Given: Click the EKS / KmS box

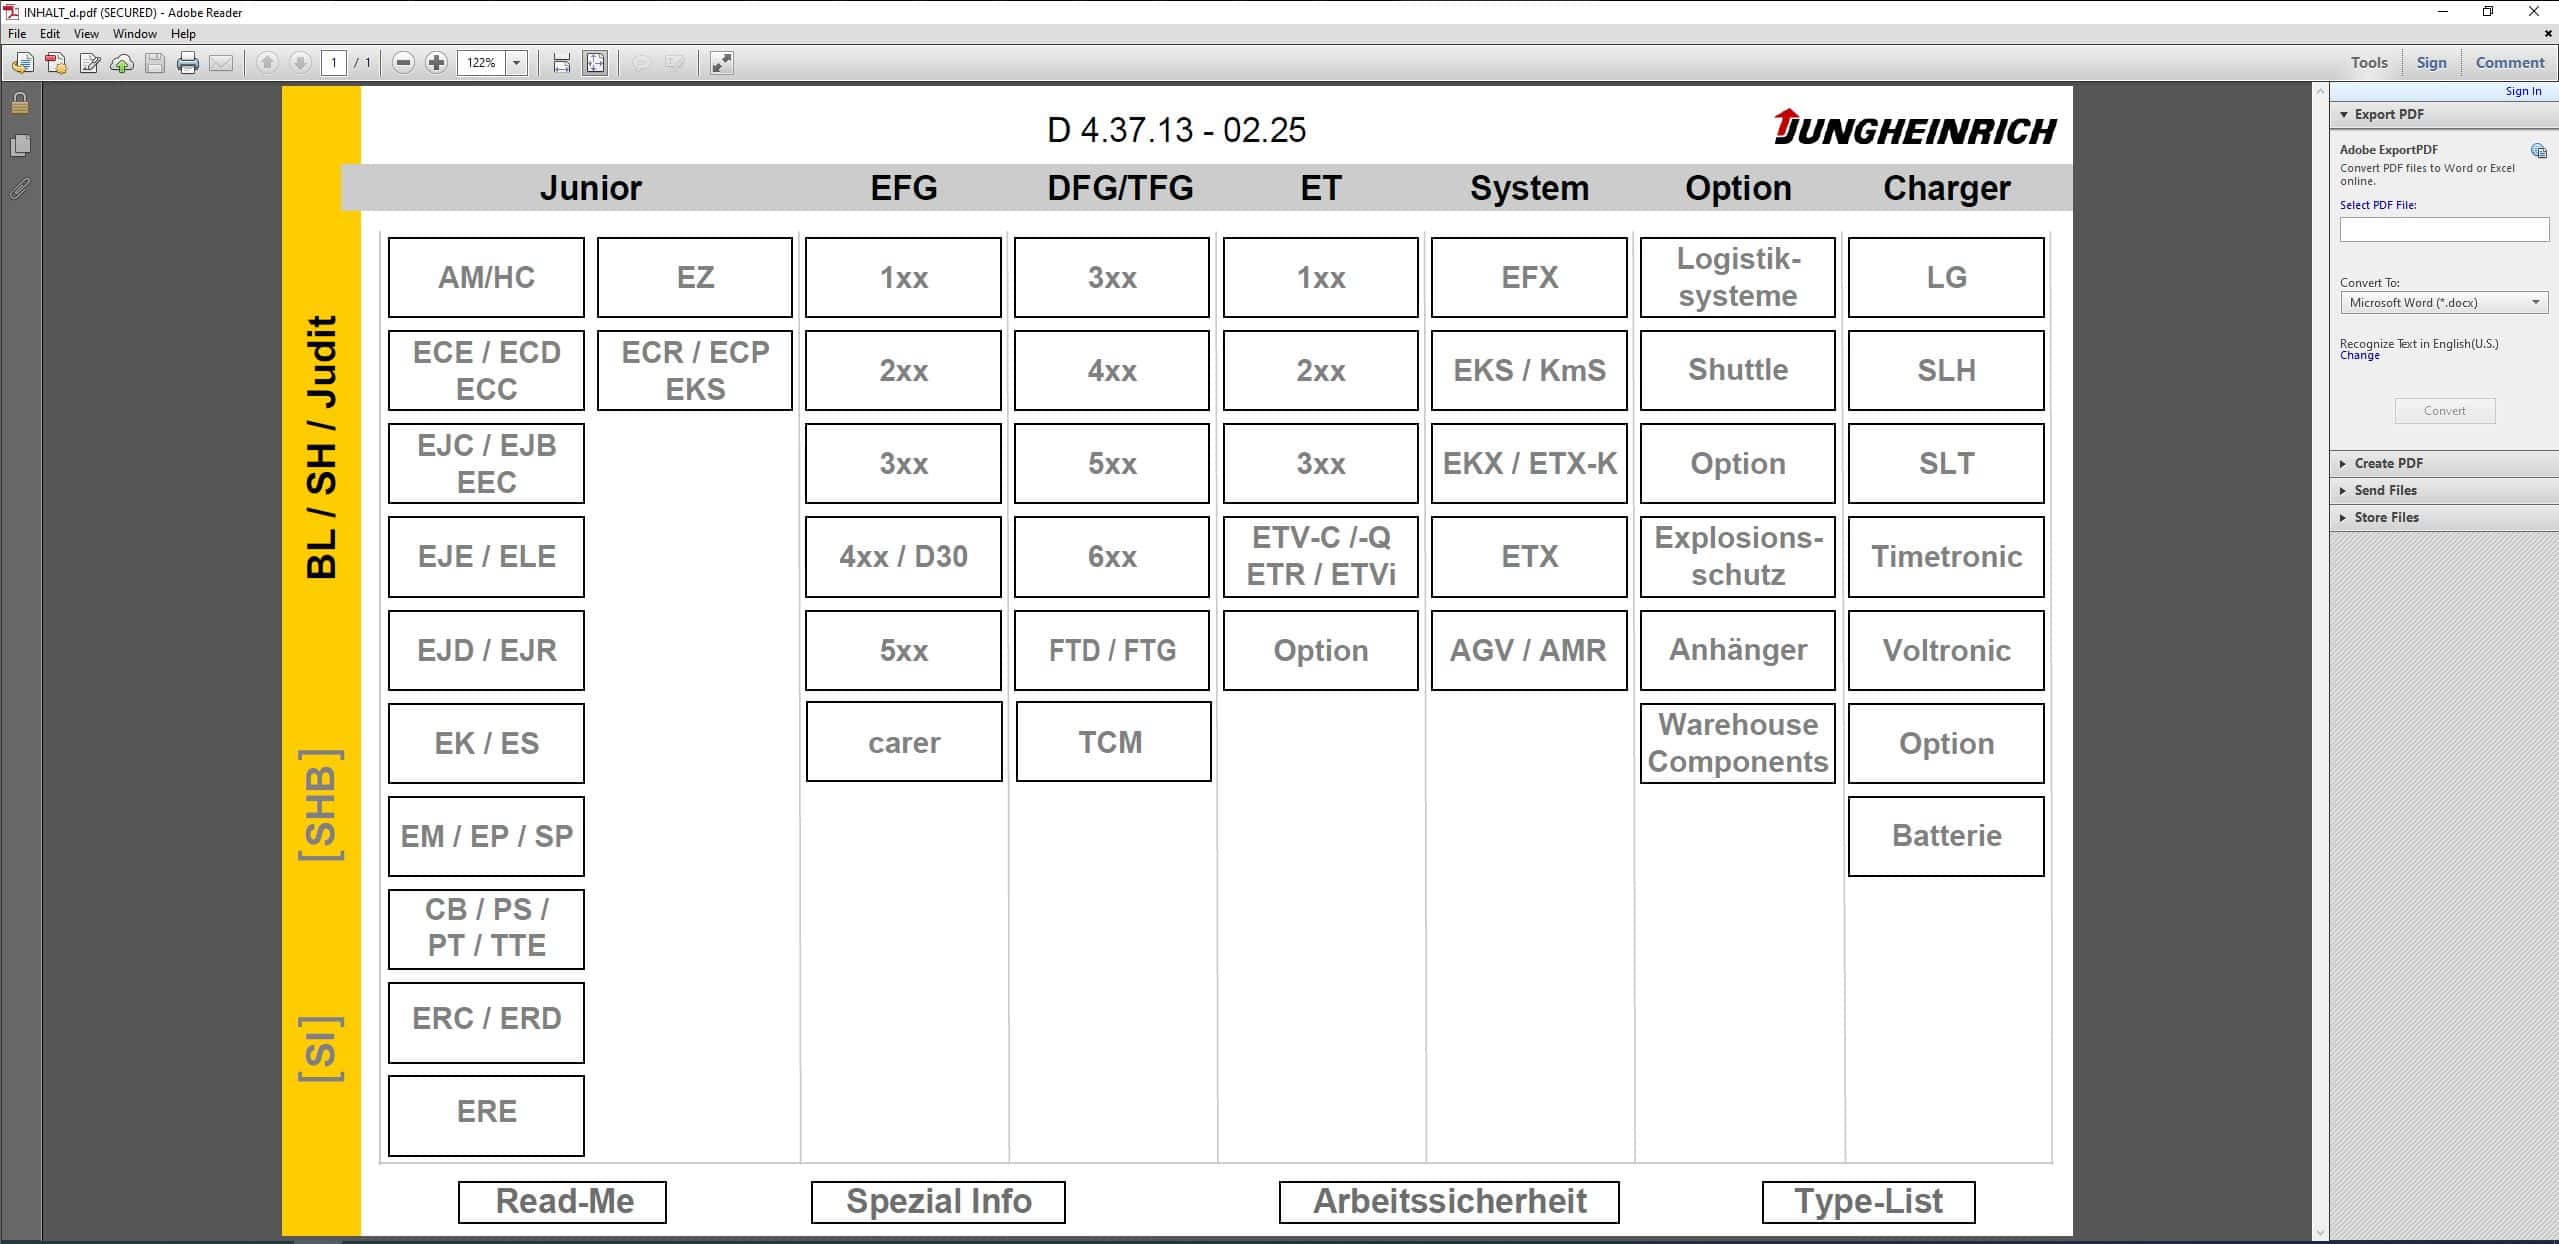Looking at the screenshot, I should [1529, 371].
